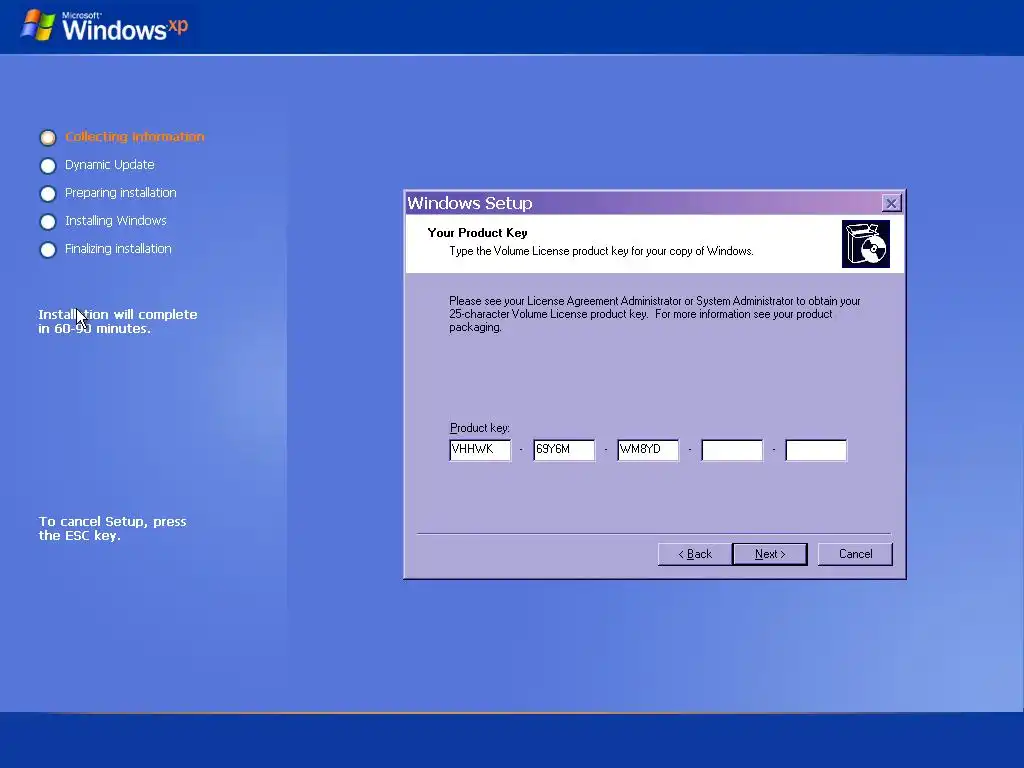Click the 'Installation will complete' time estimate text
The width and height of the screenshot is (1024, 768).
click(118, 321)
